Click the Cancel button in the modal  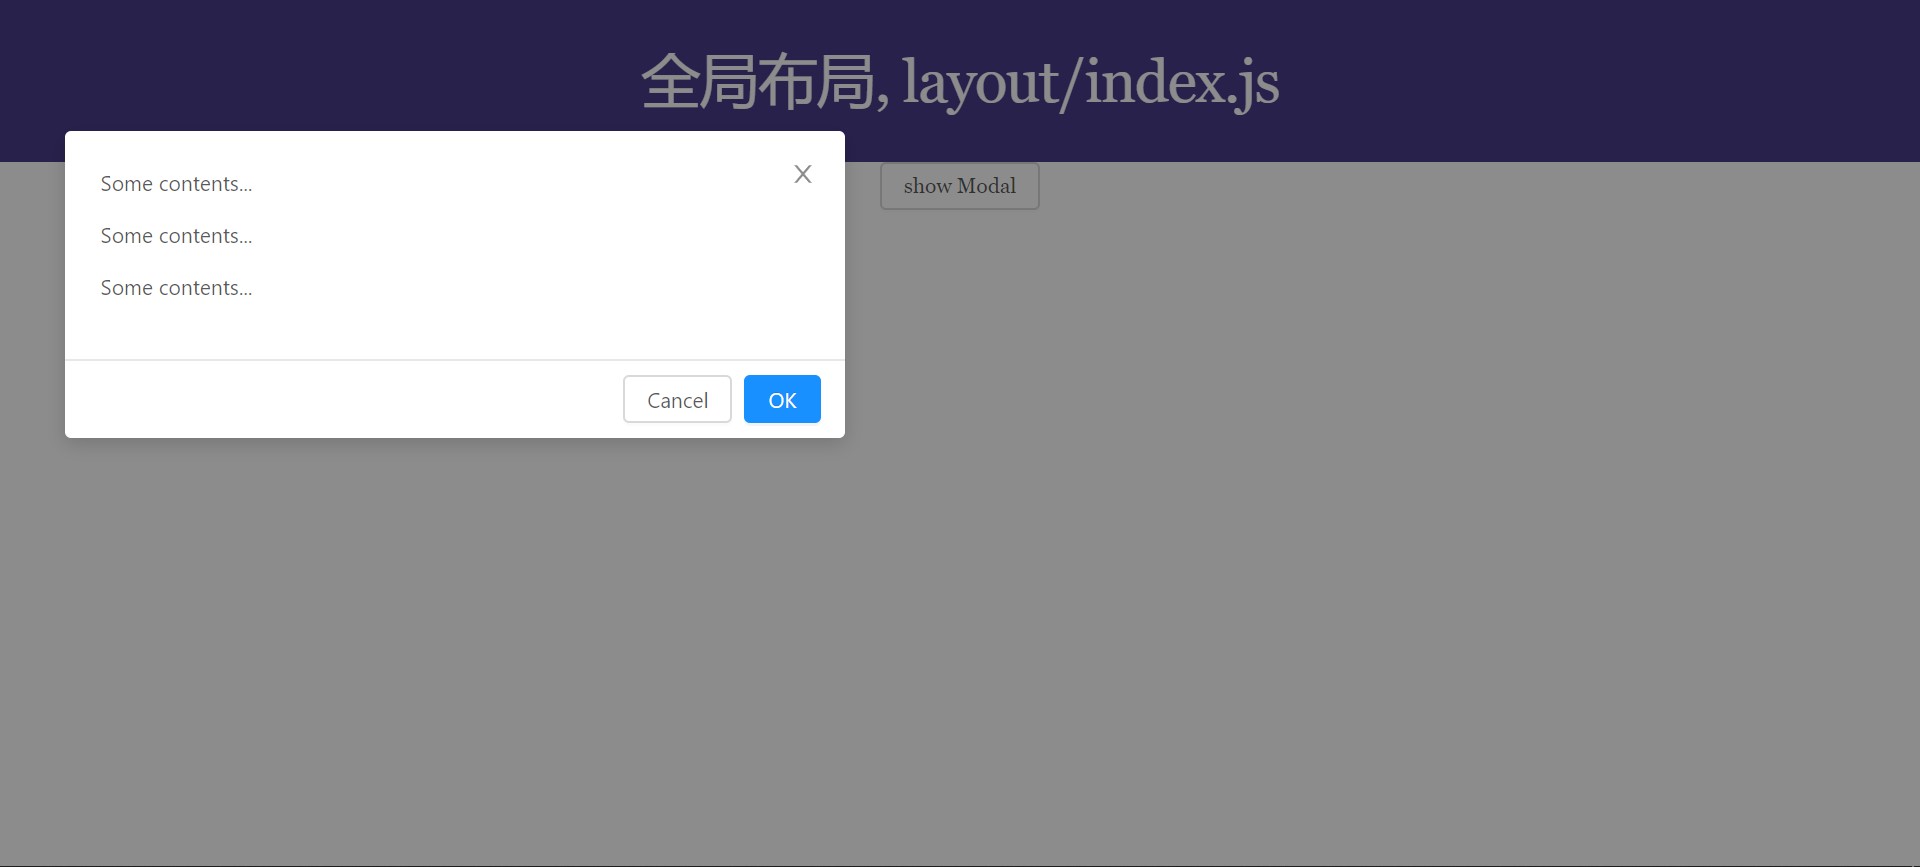677,399
